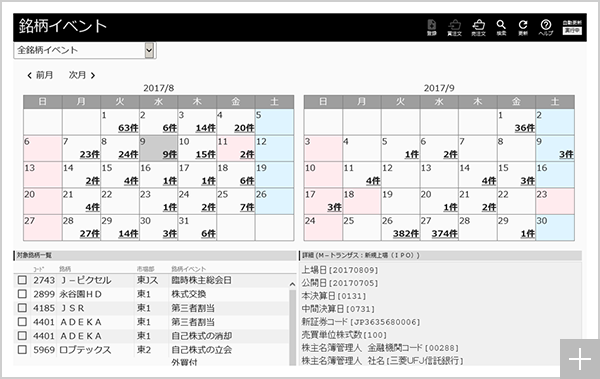Viewport: 600px width, 379px height.
Task: Click the stock list scrollbar thumb
Action: [292, 327]
